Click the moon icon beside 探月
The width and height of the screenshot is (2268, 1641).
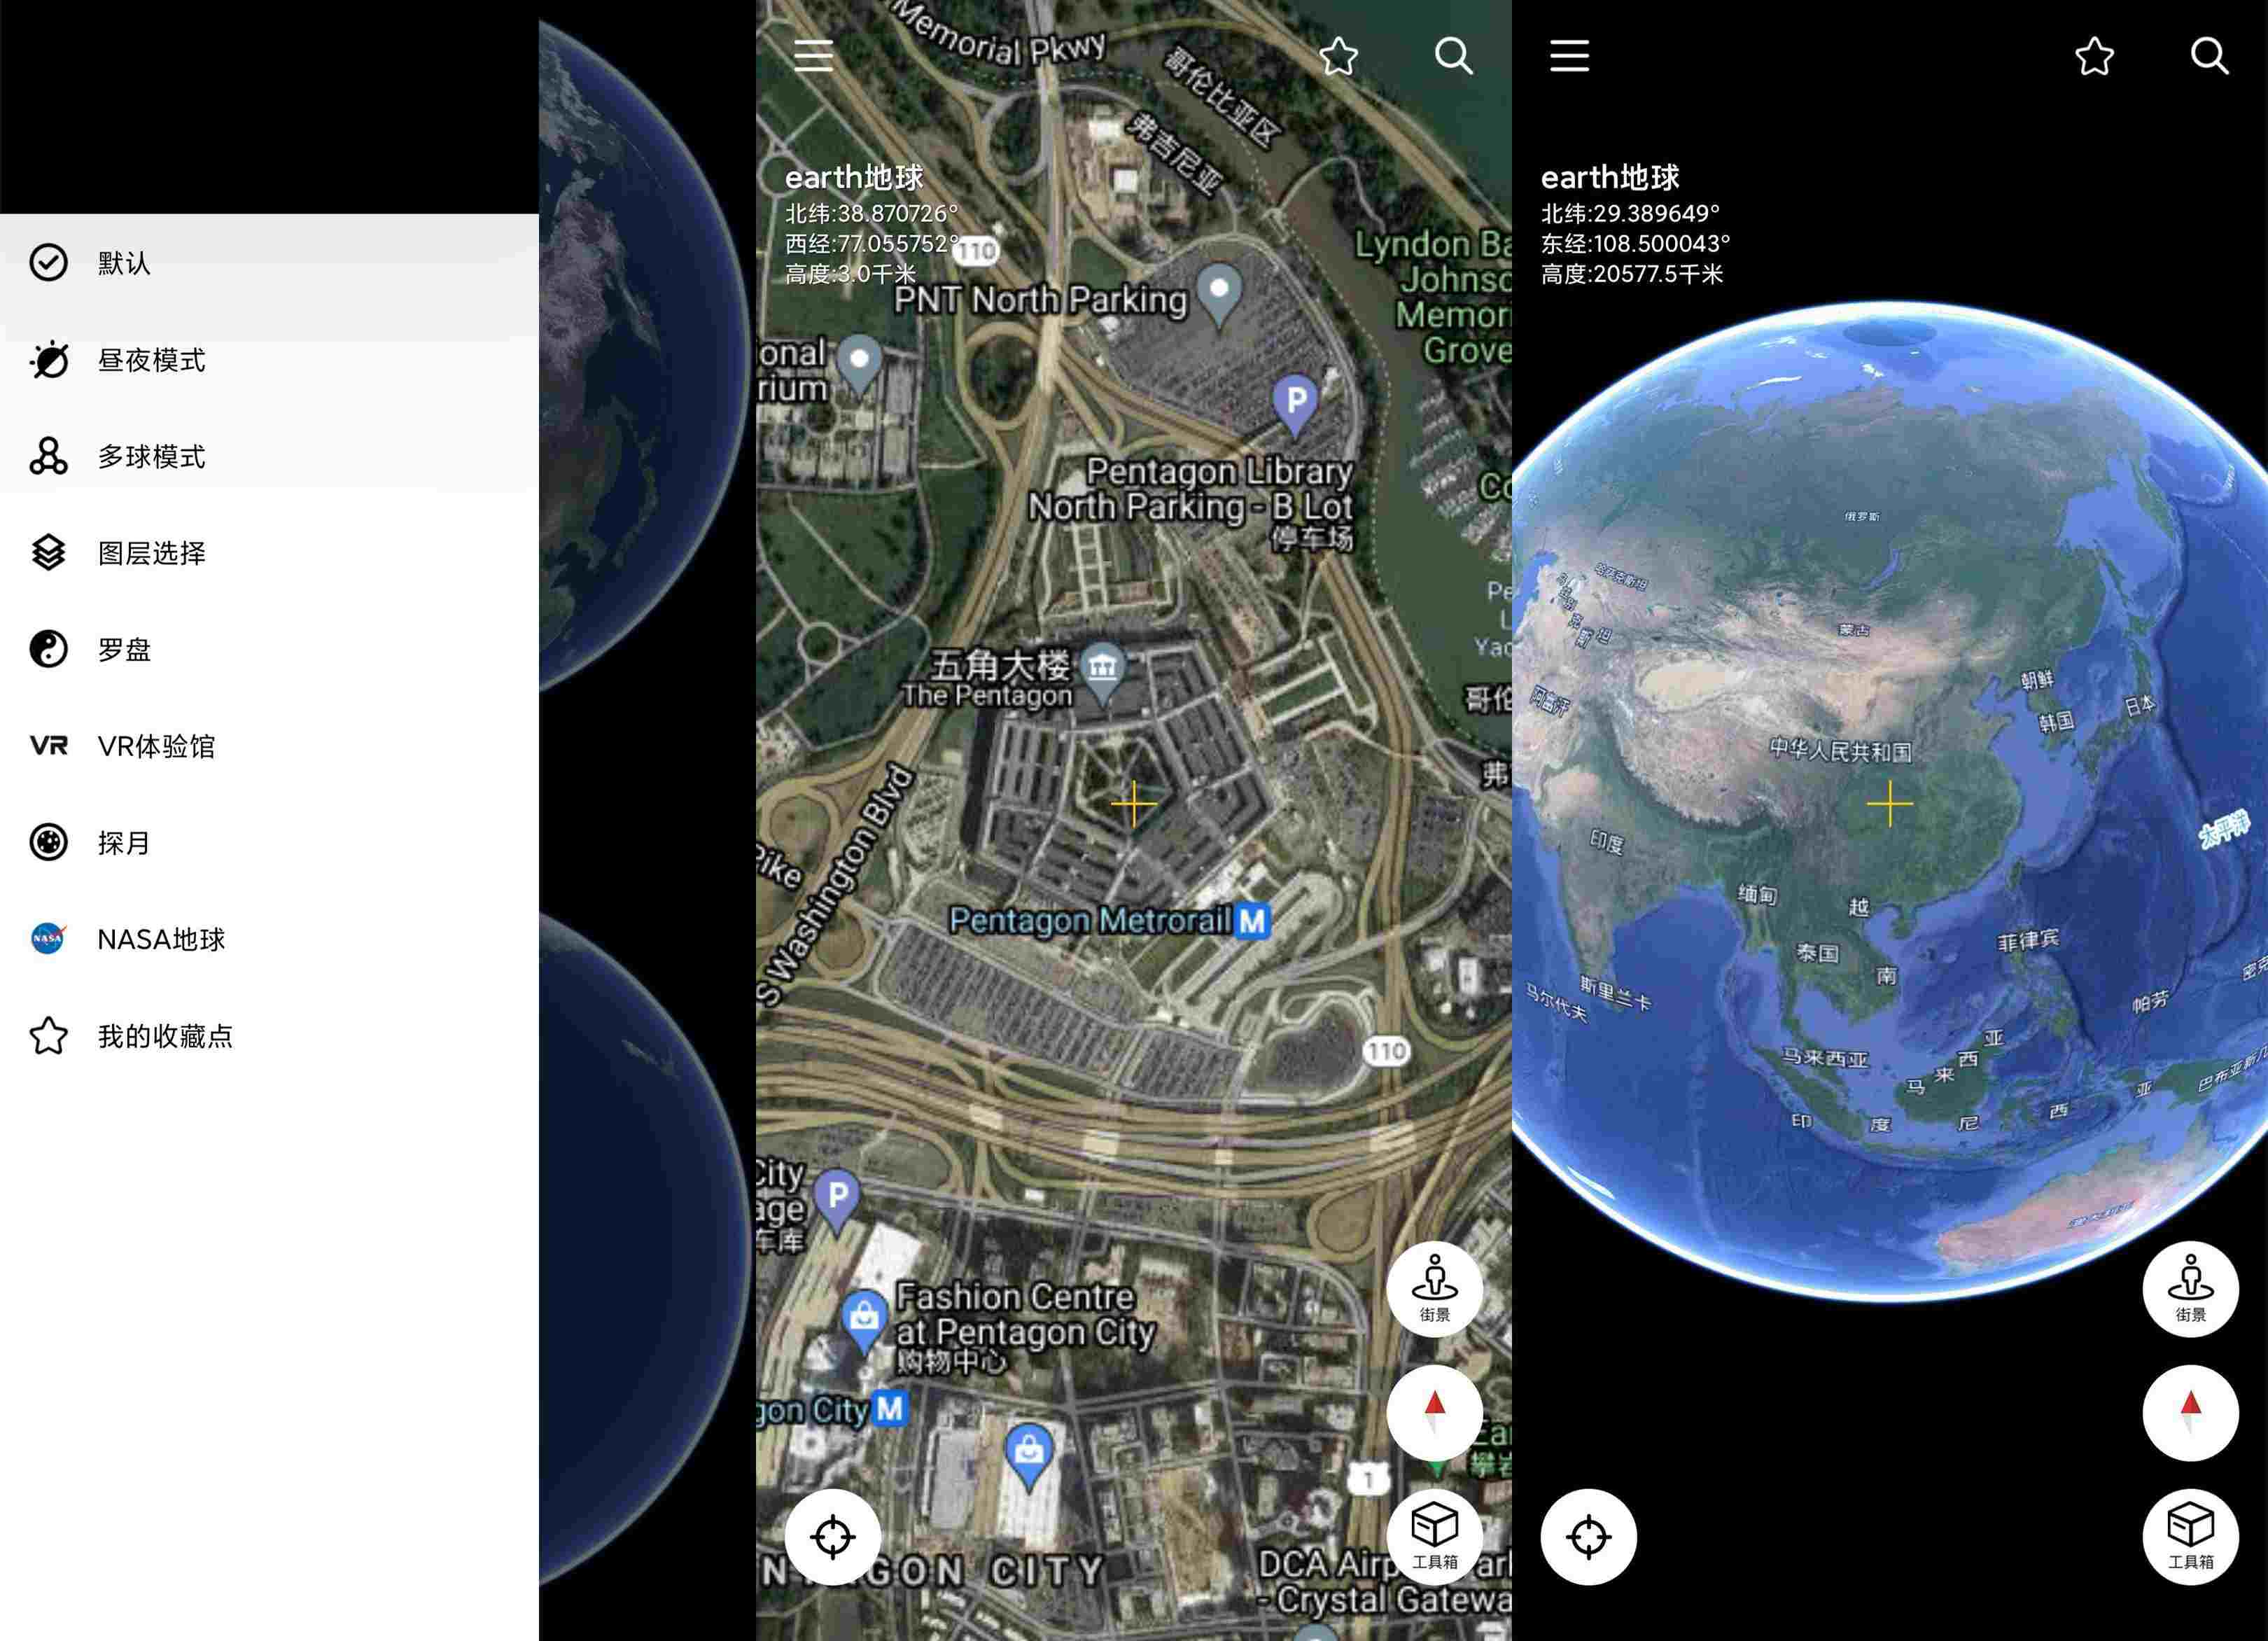click(48, 843)
